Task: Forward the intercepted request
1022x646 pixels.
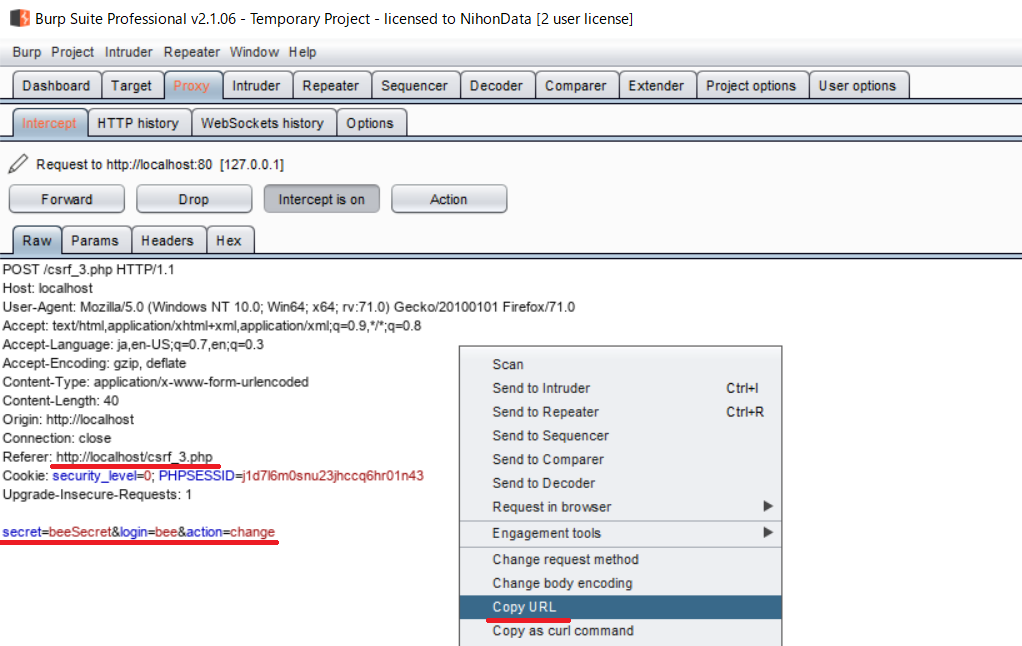Action: click(x=66, y=199)
